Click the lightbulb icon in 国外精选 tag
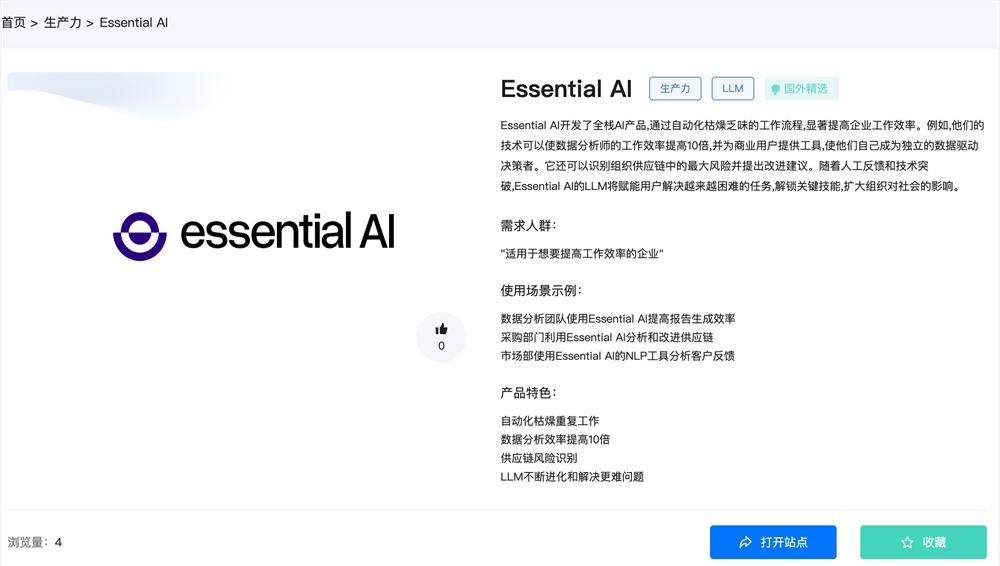 click(x=775, y=89)
